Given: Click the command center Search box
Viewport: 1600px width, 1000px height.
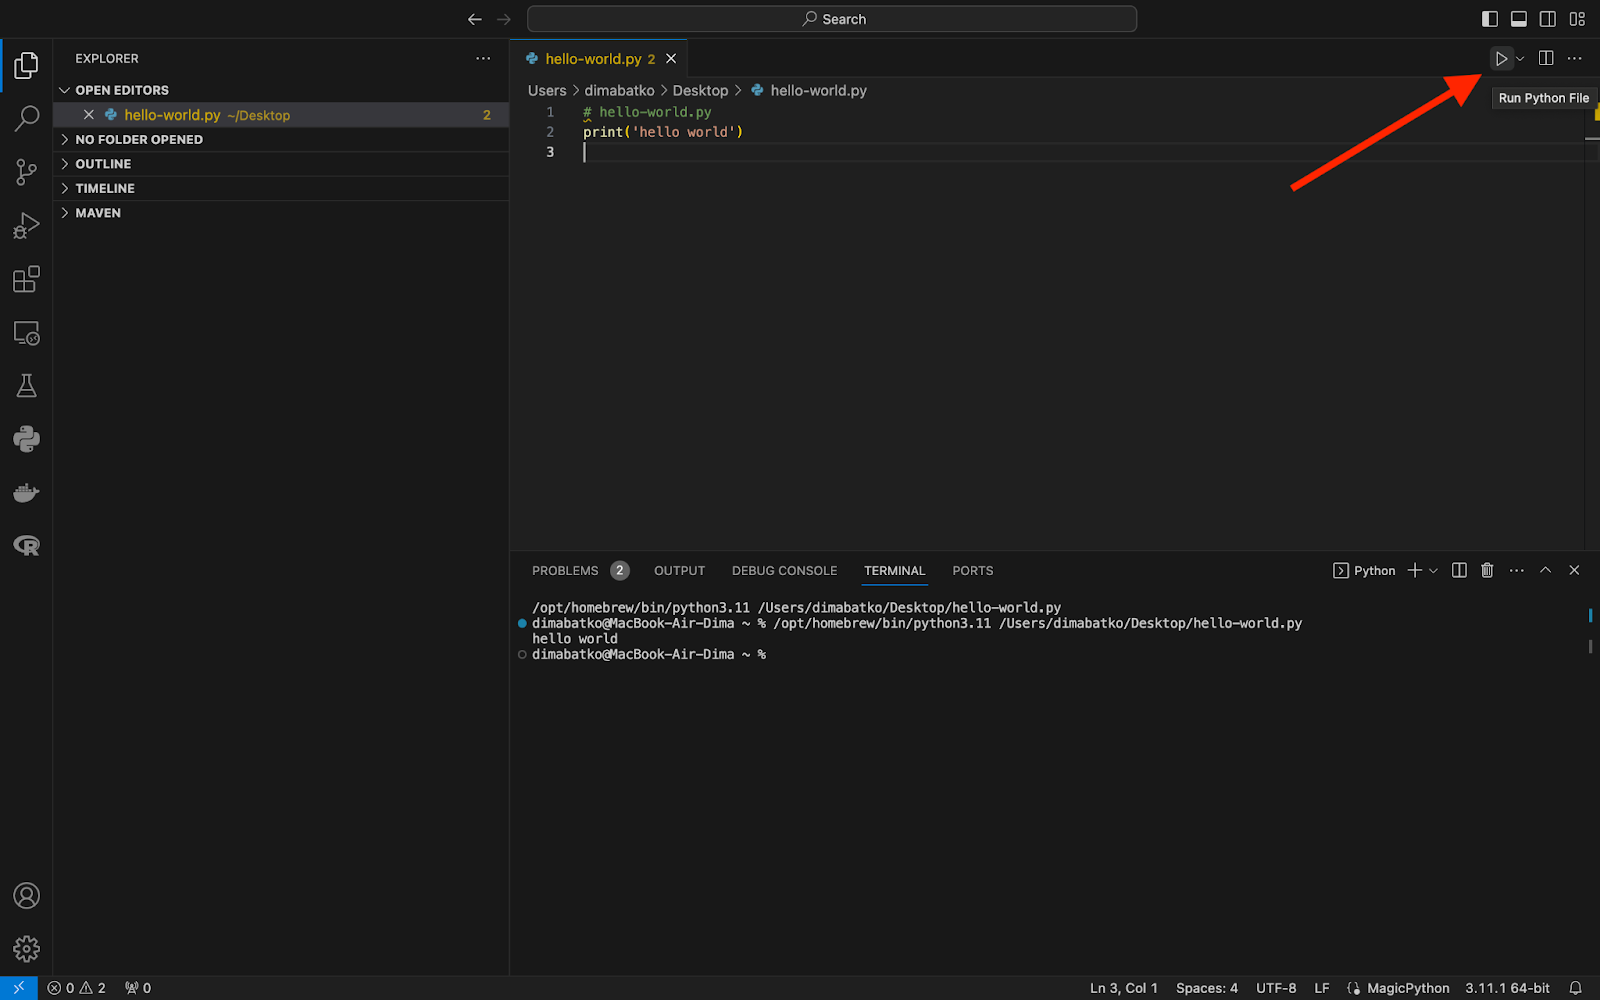Looking at the screenshot, I should pos(832,19).
